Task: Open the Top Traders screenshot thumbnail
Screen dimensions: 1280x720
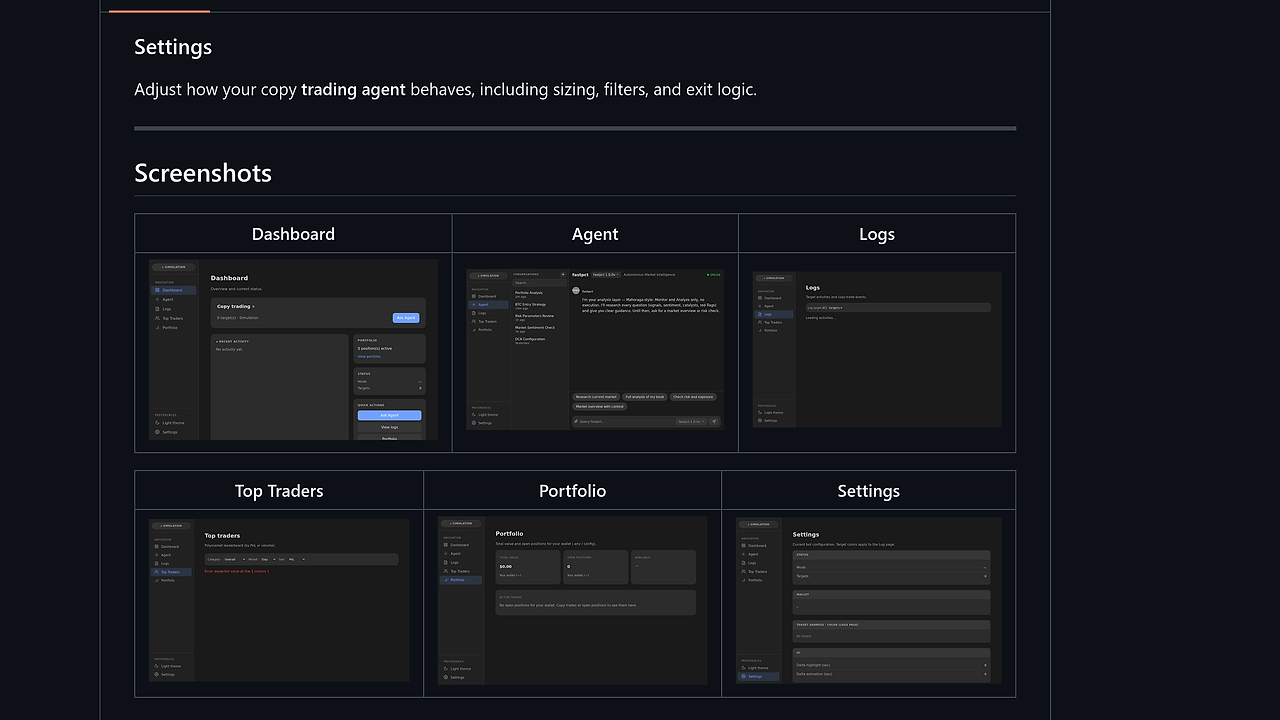Action: (279, 601)
